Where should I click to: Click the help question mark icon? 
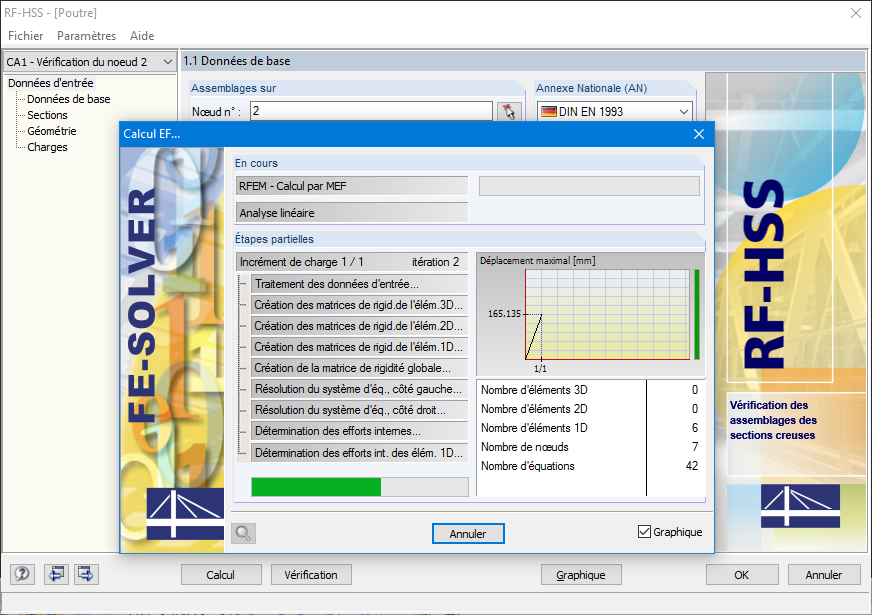[x=22, y=574]
